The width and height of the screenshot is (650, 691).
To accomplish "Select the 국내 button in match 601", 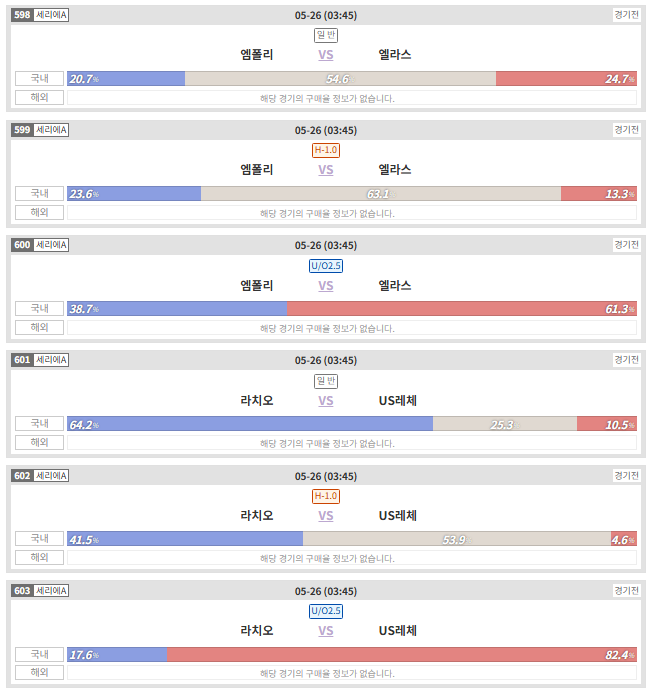I will (39, 424).
